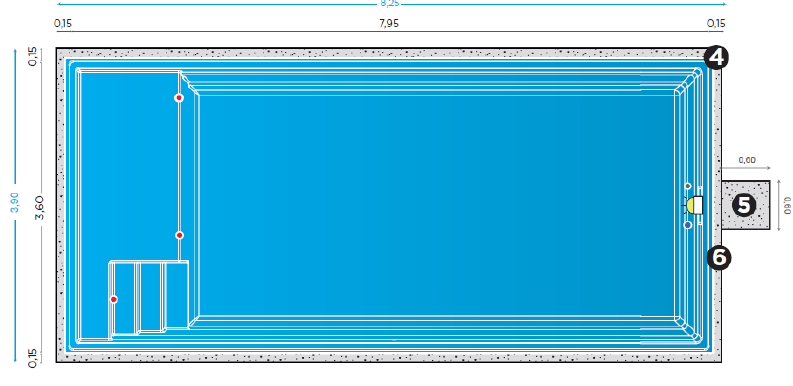Click the black number 4 badge
The image size is (793, 386).
(717, 58)
